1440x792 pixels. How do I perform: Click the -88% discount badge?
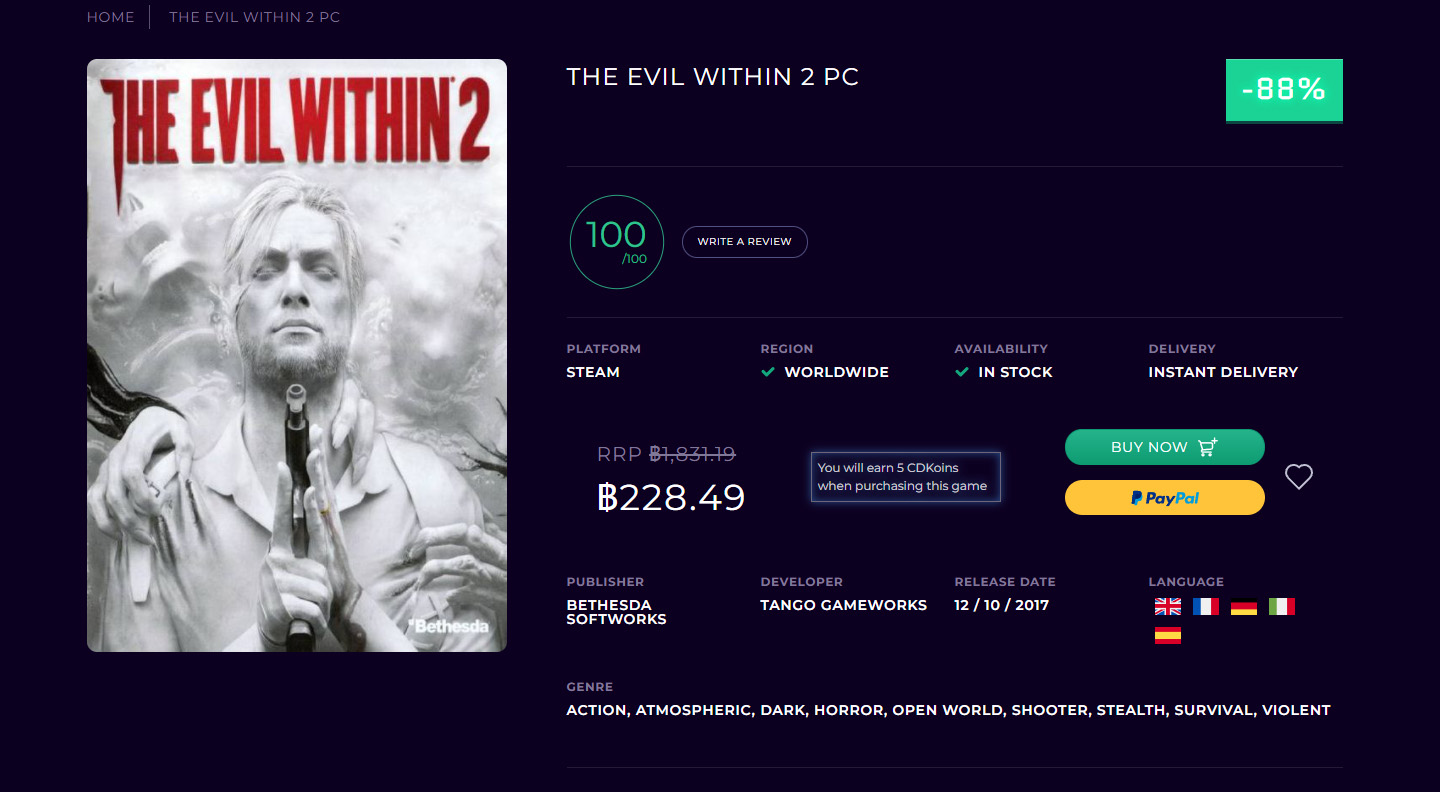1284,90
